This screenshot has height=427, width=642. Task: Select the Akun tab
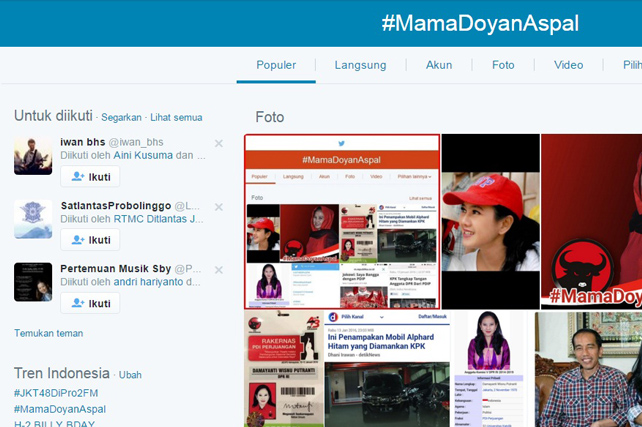coord(439,65)
